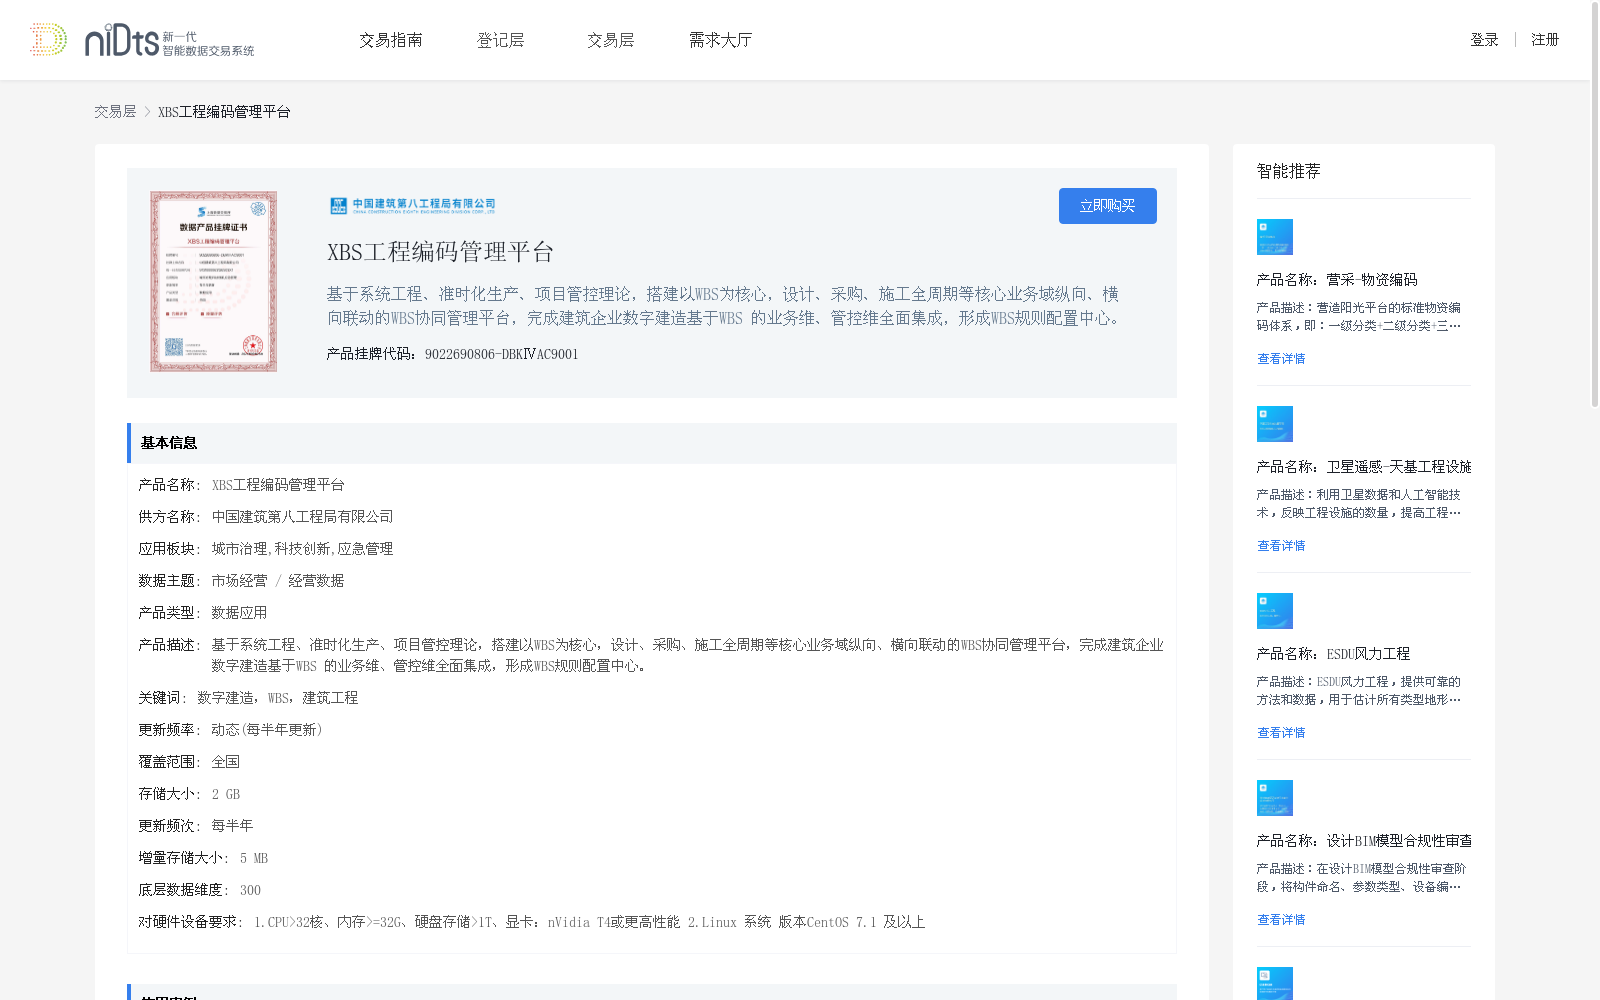Click the ESDU风力工程 product icon
The image size is (1600, 1000).
coord(1275,611)
